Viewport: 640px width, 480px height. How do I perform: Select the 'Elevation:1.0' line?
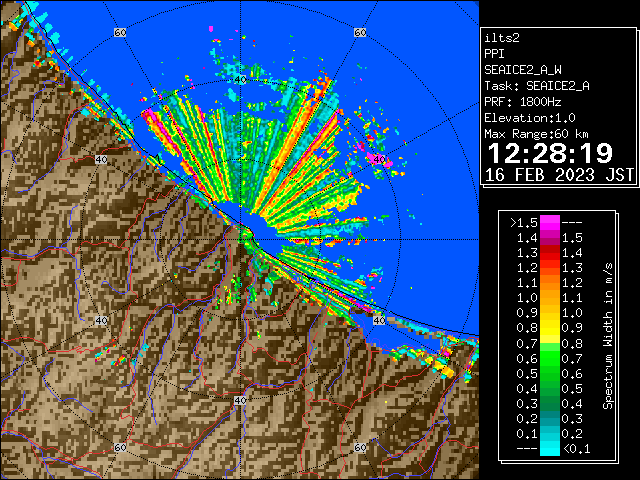[x=530, y=118]
